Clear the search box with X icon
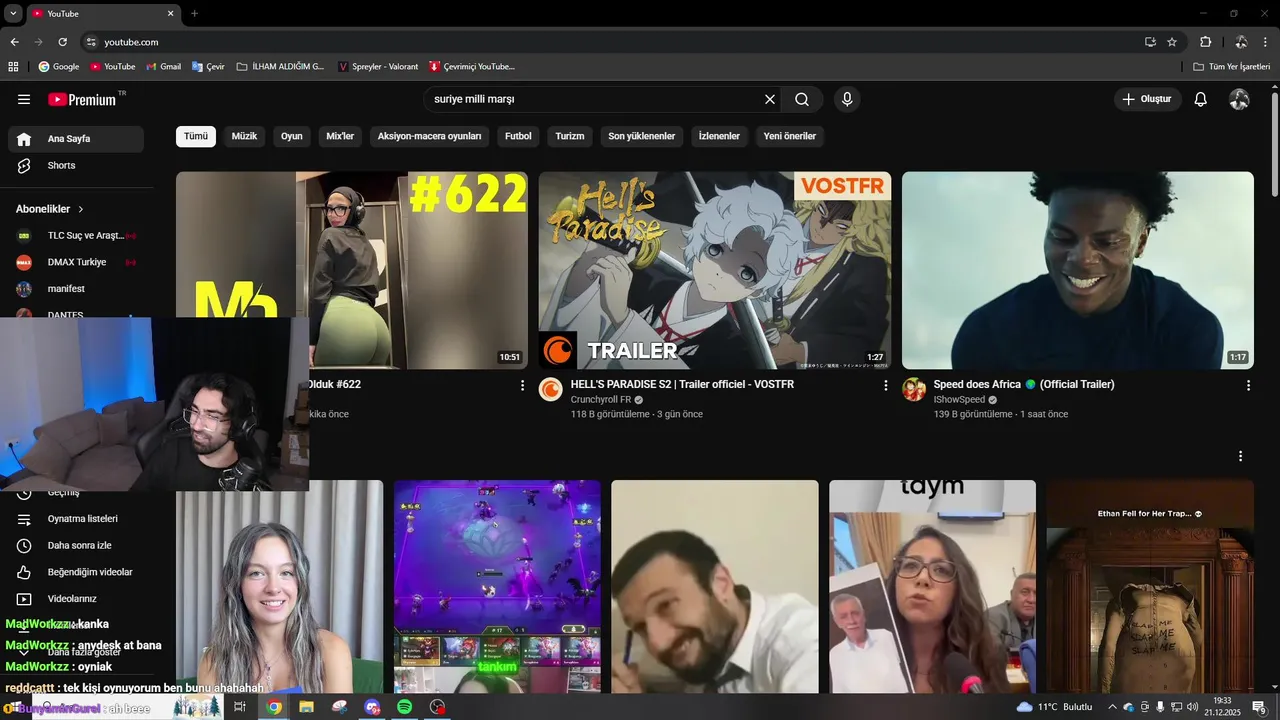The image size is (1280, 720). pyautogui.click(x=770, y=99)
